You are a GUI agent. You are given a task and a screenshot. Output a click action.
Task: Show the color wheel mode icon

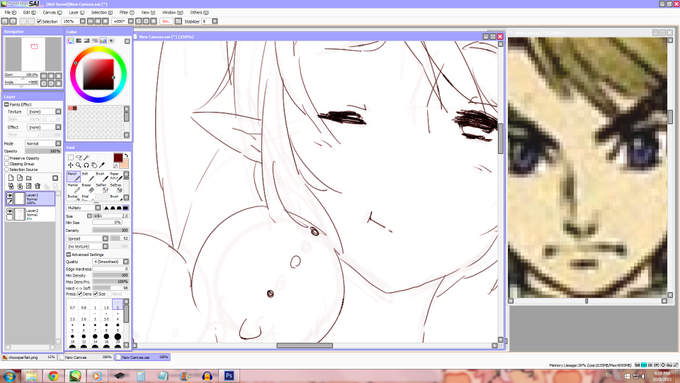tap(71, 40)
